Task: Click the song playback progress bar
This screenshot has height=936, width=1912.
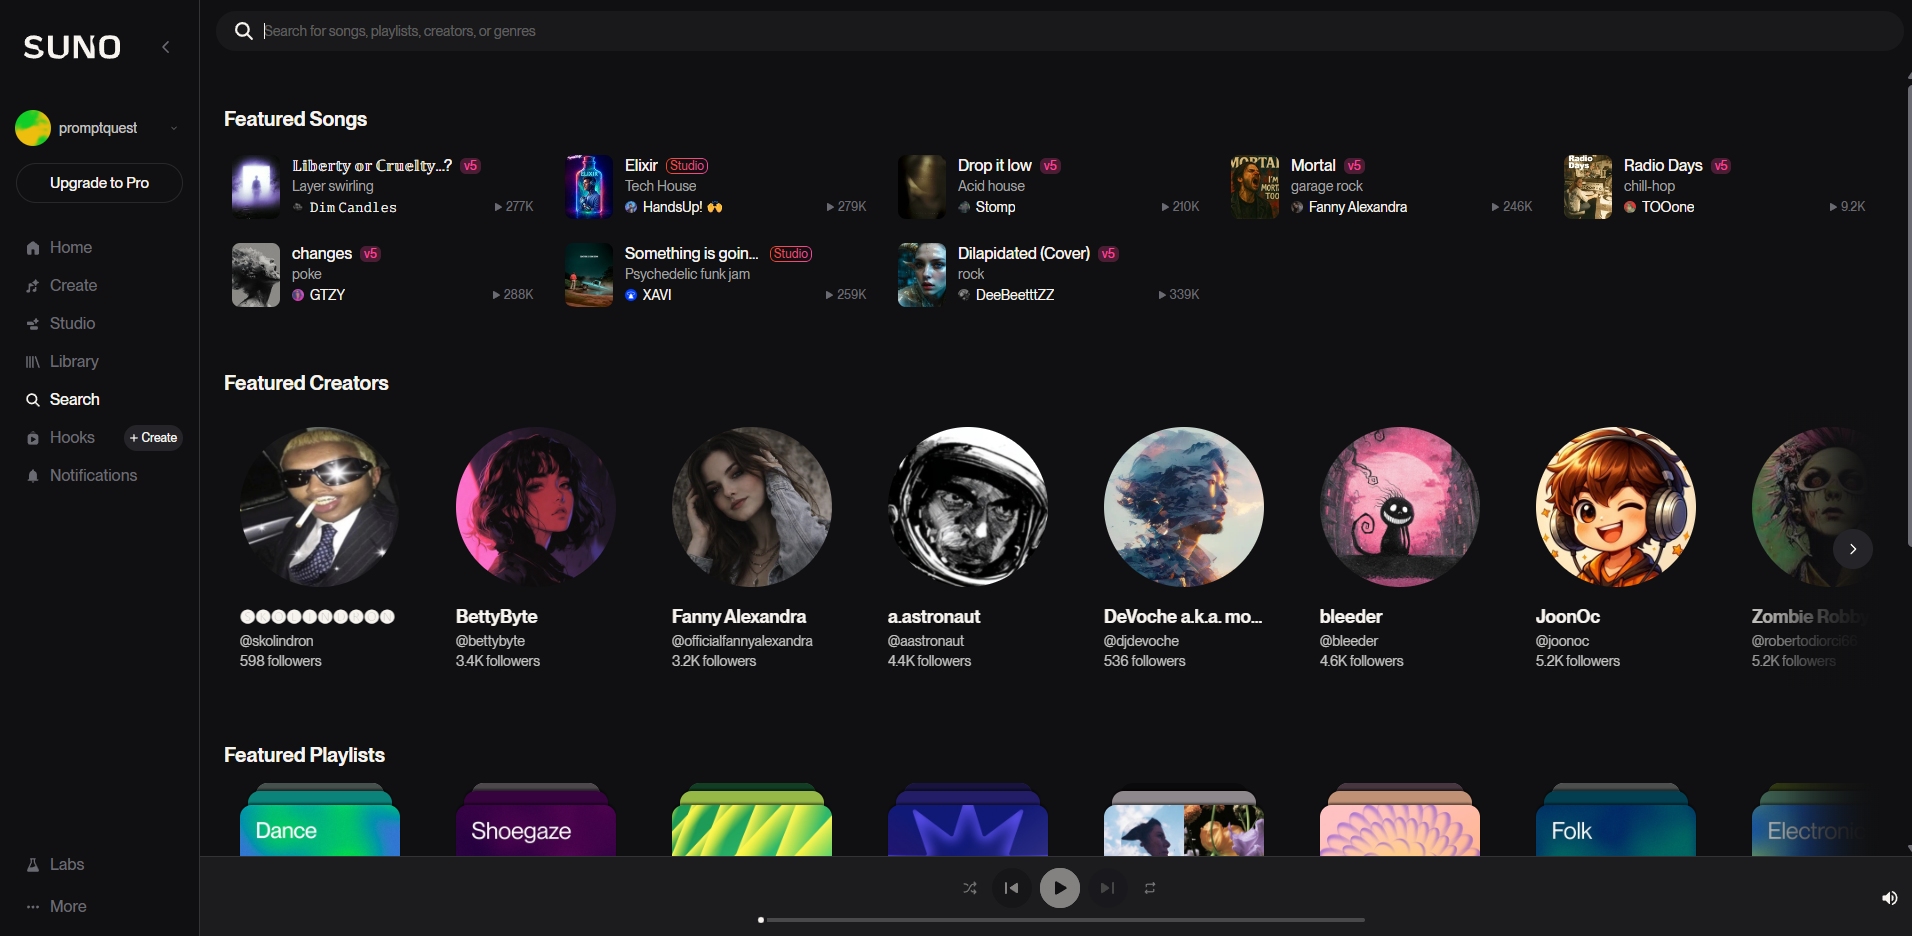Action: (x=1060, y=919)
